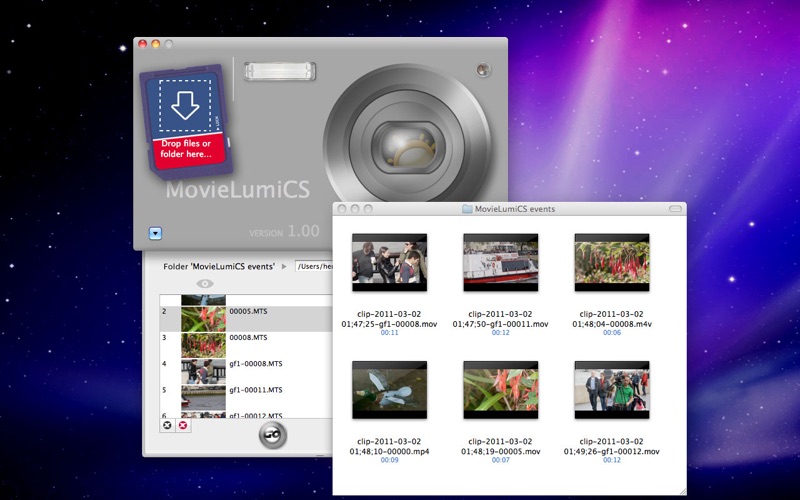Viewport: 800px width, 500px height.
Task: Click the SD card drop zone icon
Action: [186, 121]
